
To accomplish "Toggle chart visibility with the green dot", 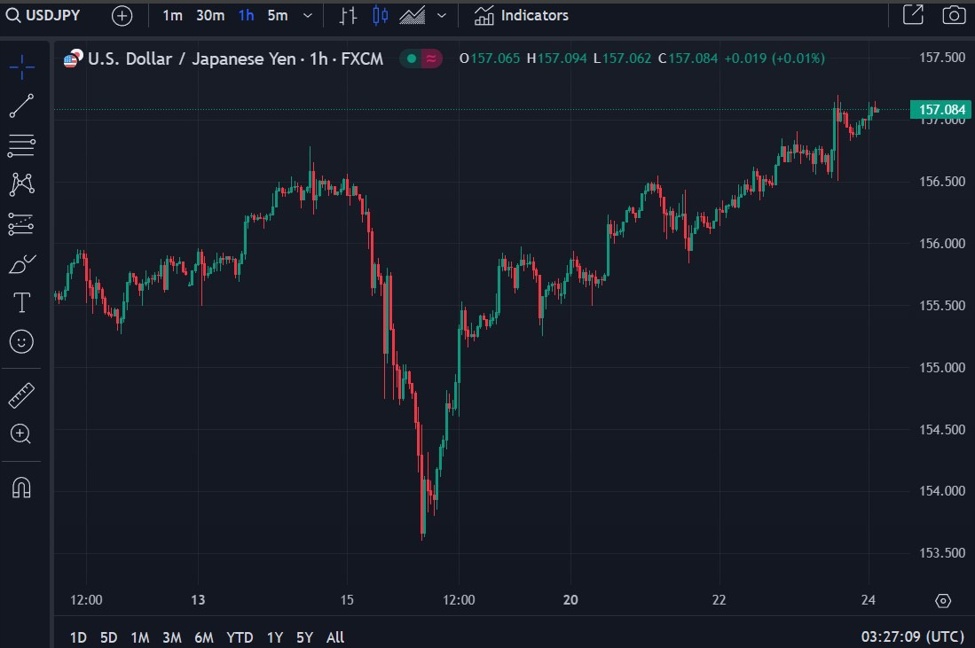I will click(x=409, y=59).
